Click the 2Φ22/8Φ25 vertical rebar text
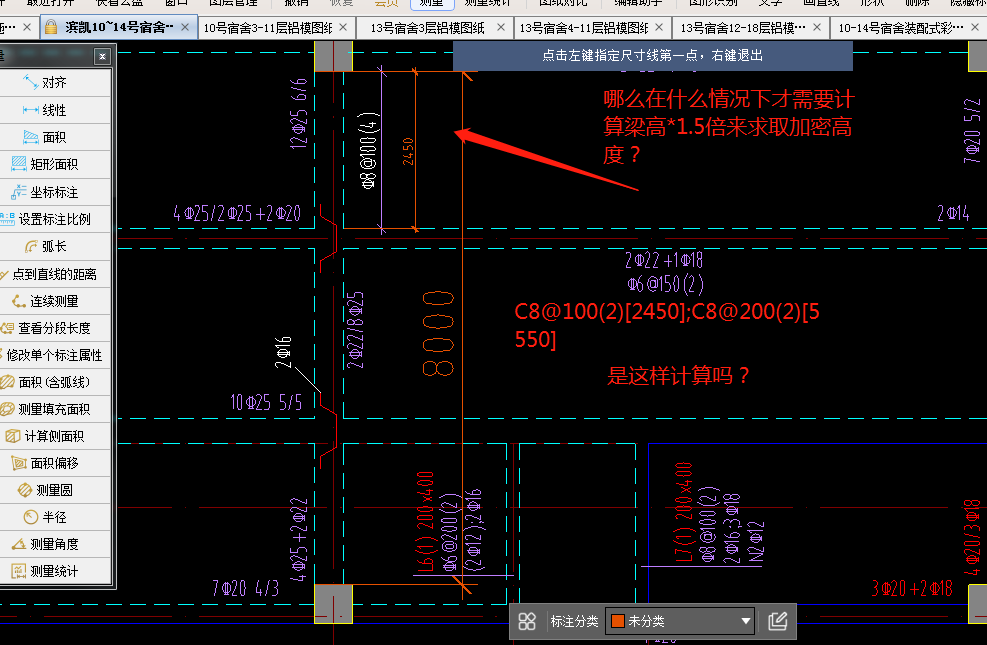Viewport: 987px width, 645px height. (x=356, y=330)
